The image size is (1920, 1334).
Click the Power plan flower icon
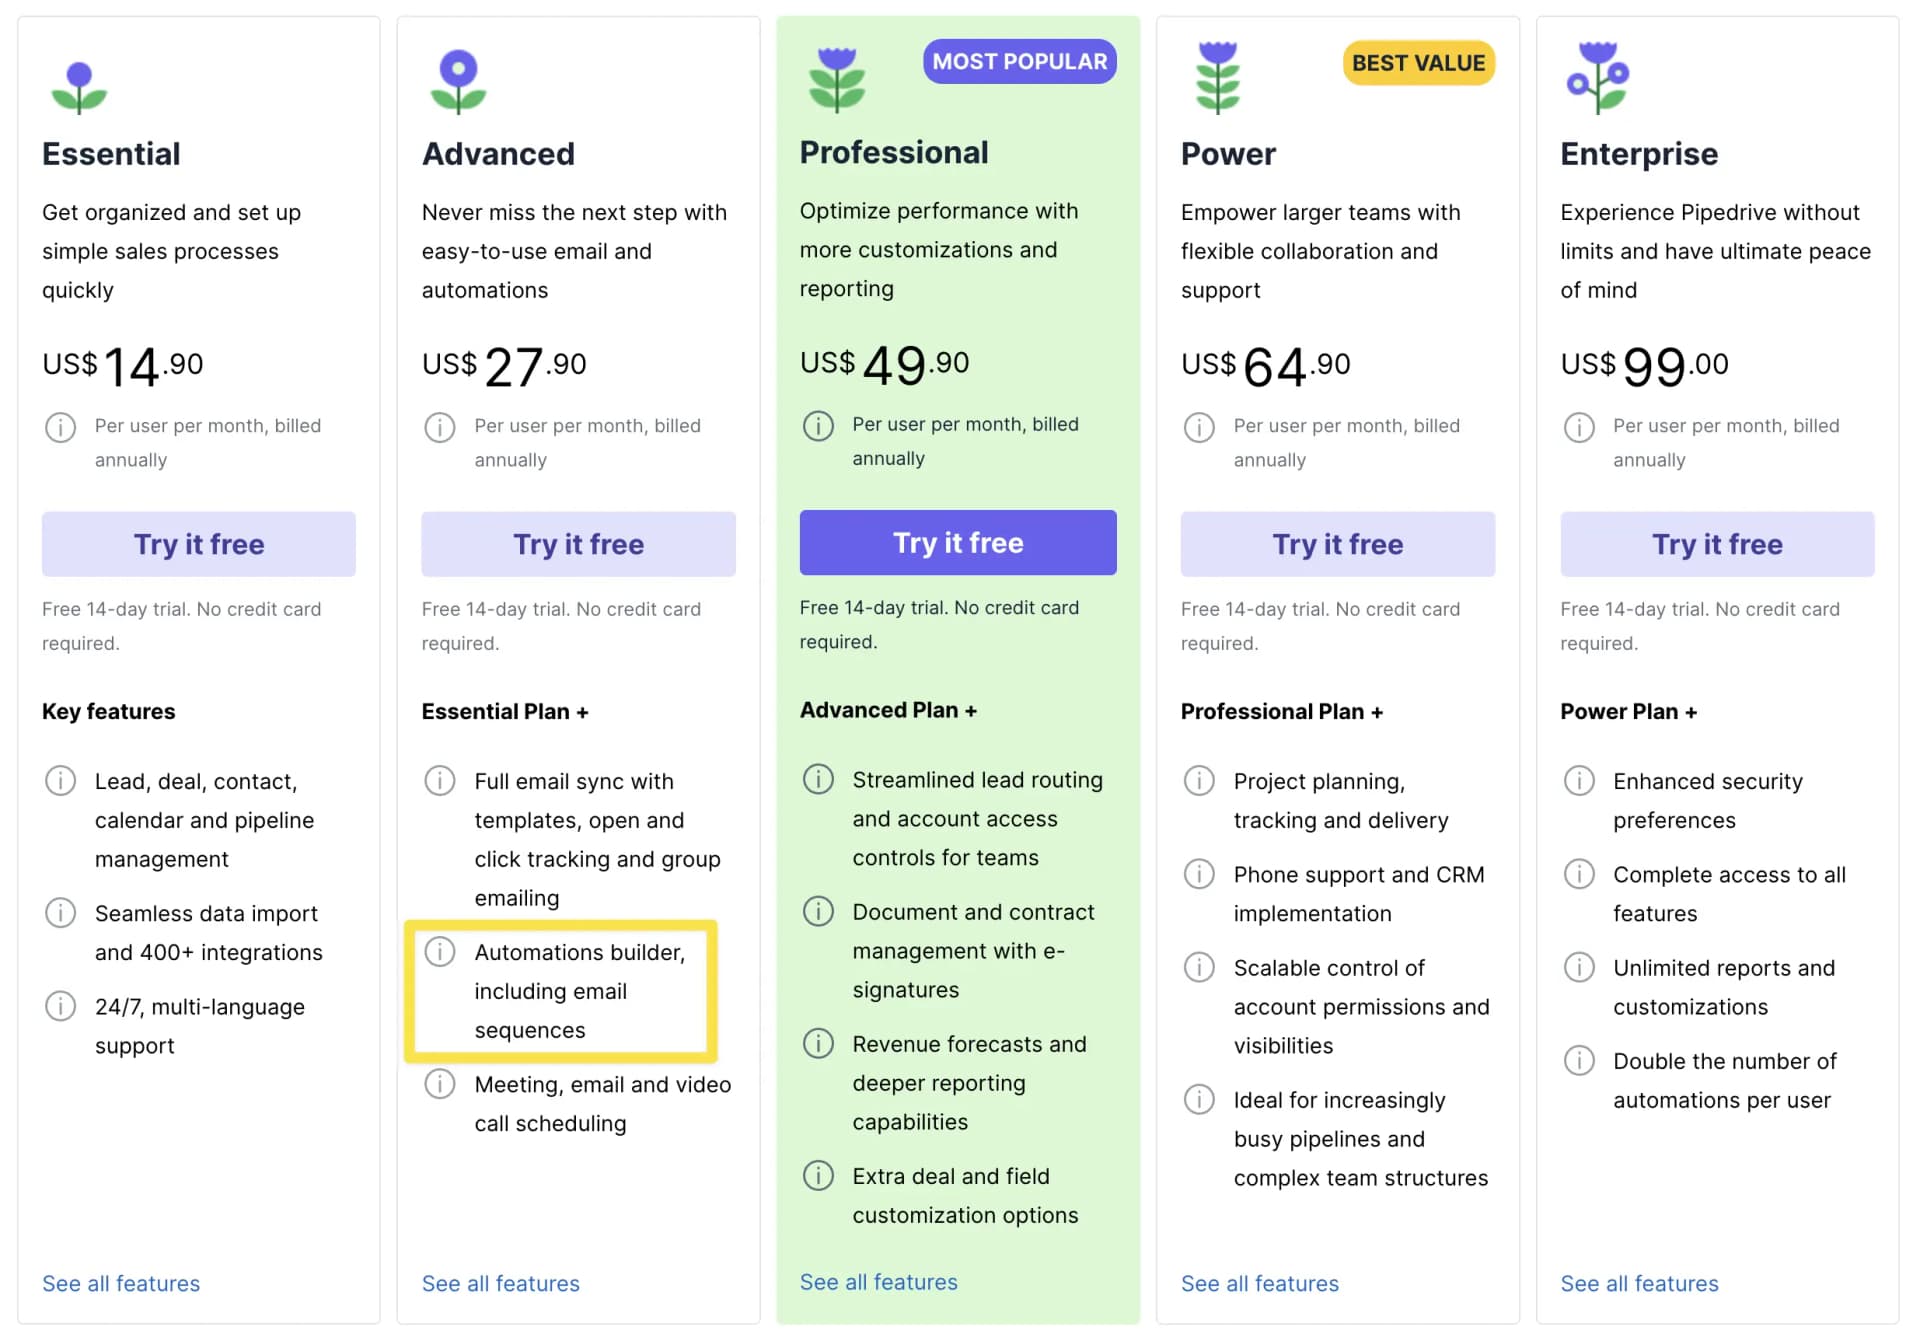pyautogui.click(x=1218, y=77)
